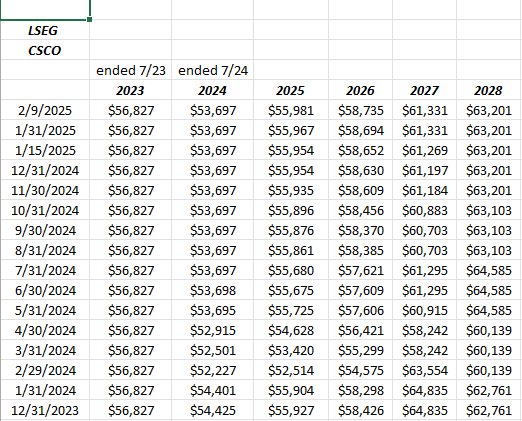Select the 2/9/2025 date cell
The height and width of the screenshot is (421, 522).
click(45, 110)
